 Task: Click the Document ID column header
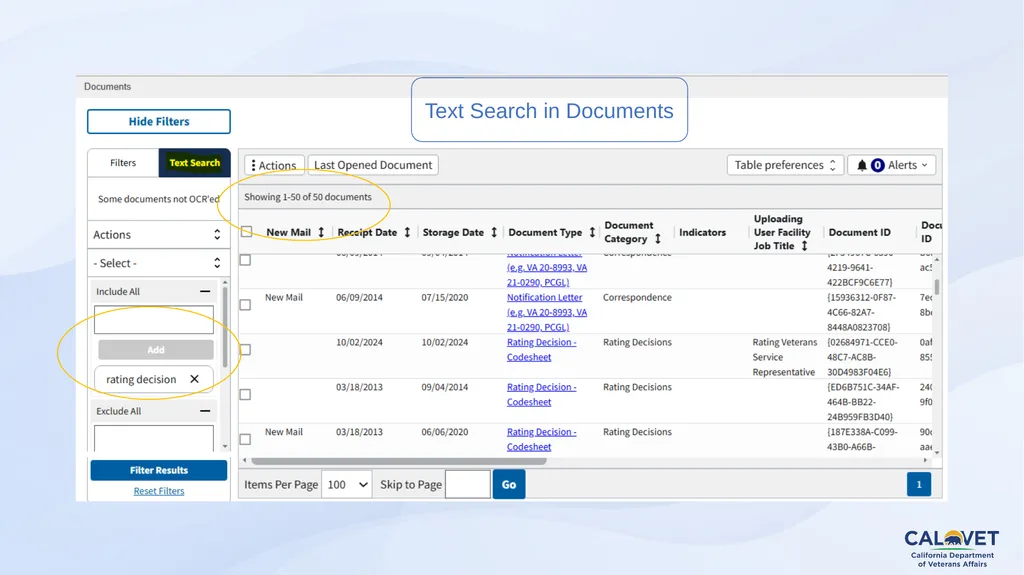[859, 232]
